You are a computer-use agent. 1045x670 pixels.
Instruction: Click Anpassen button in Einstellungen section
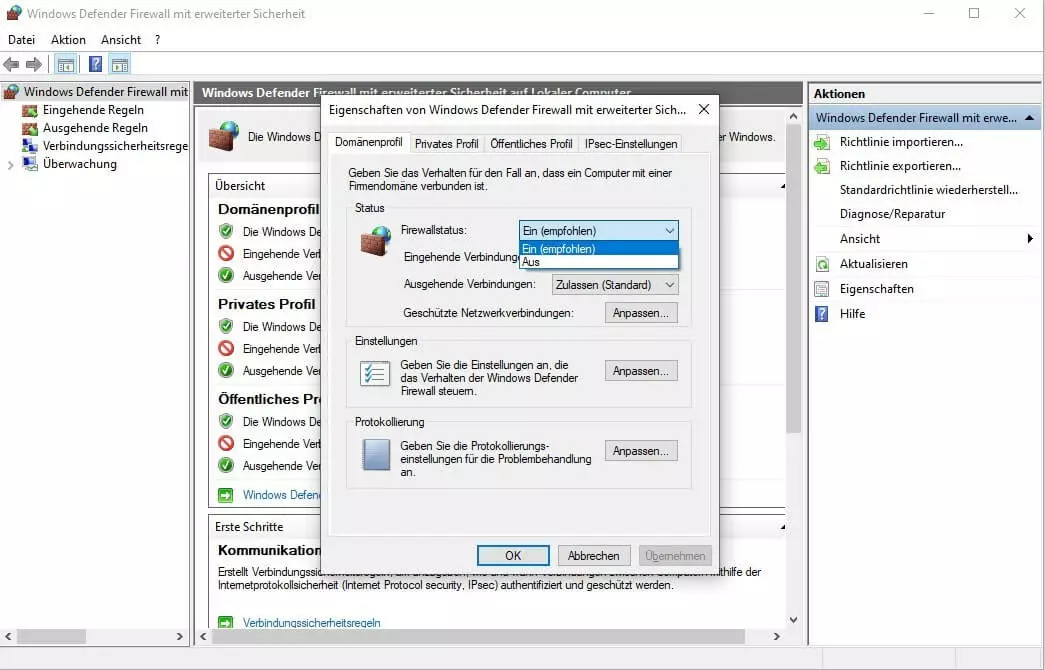click(641, 371)
